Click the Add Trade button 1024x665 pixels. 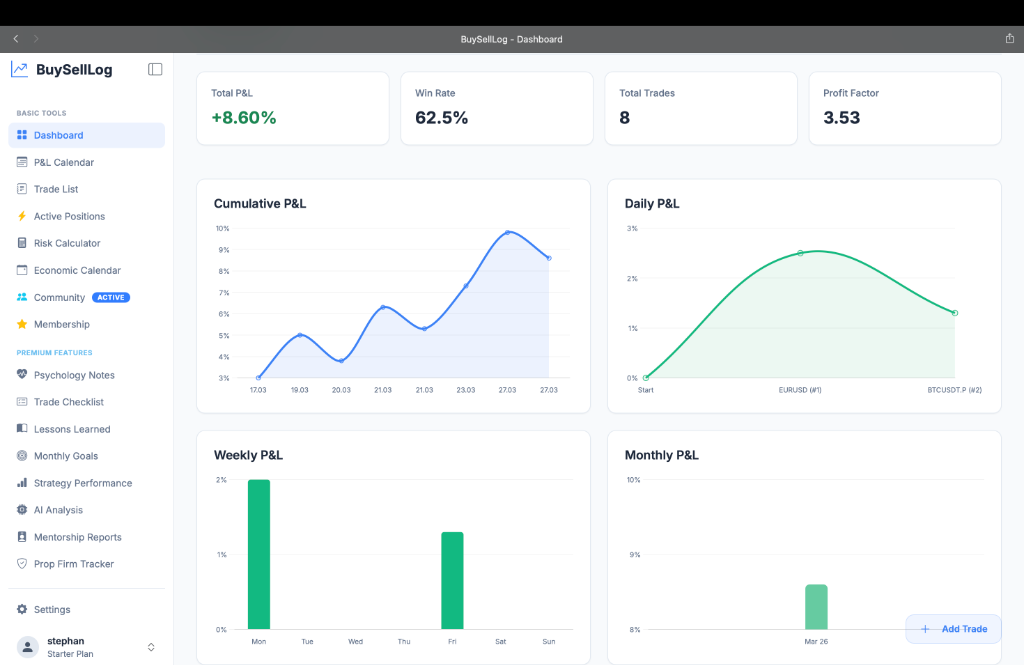click(x=953, y=629)
